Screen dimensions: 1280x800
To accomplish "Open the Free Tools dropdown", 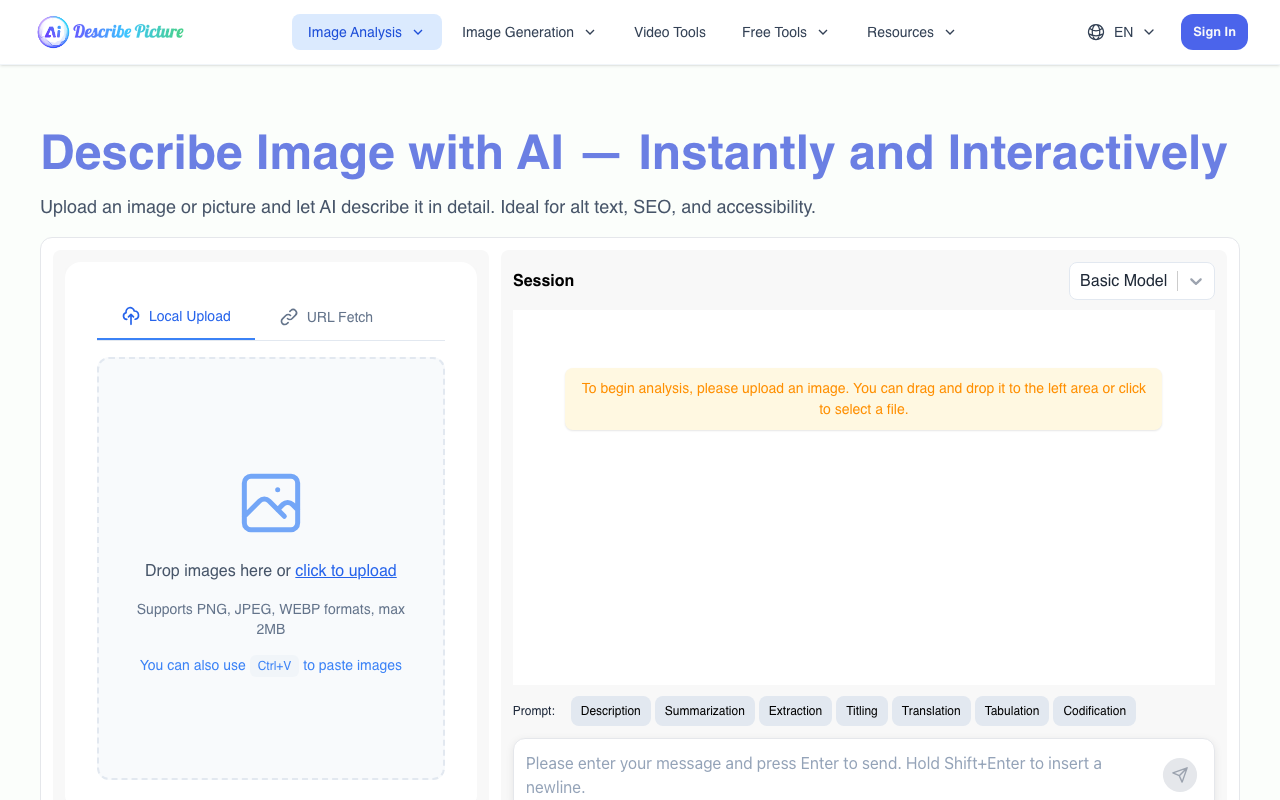I will point(785,32).
